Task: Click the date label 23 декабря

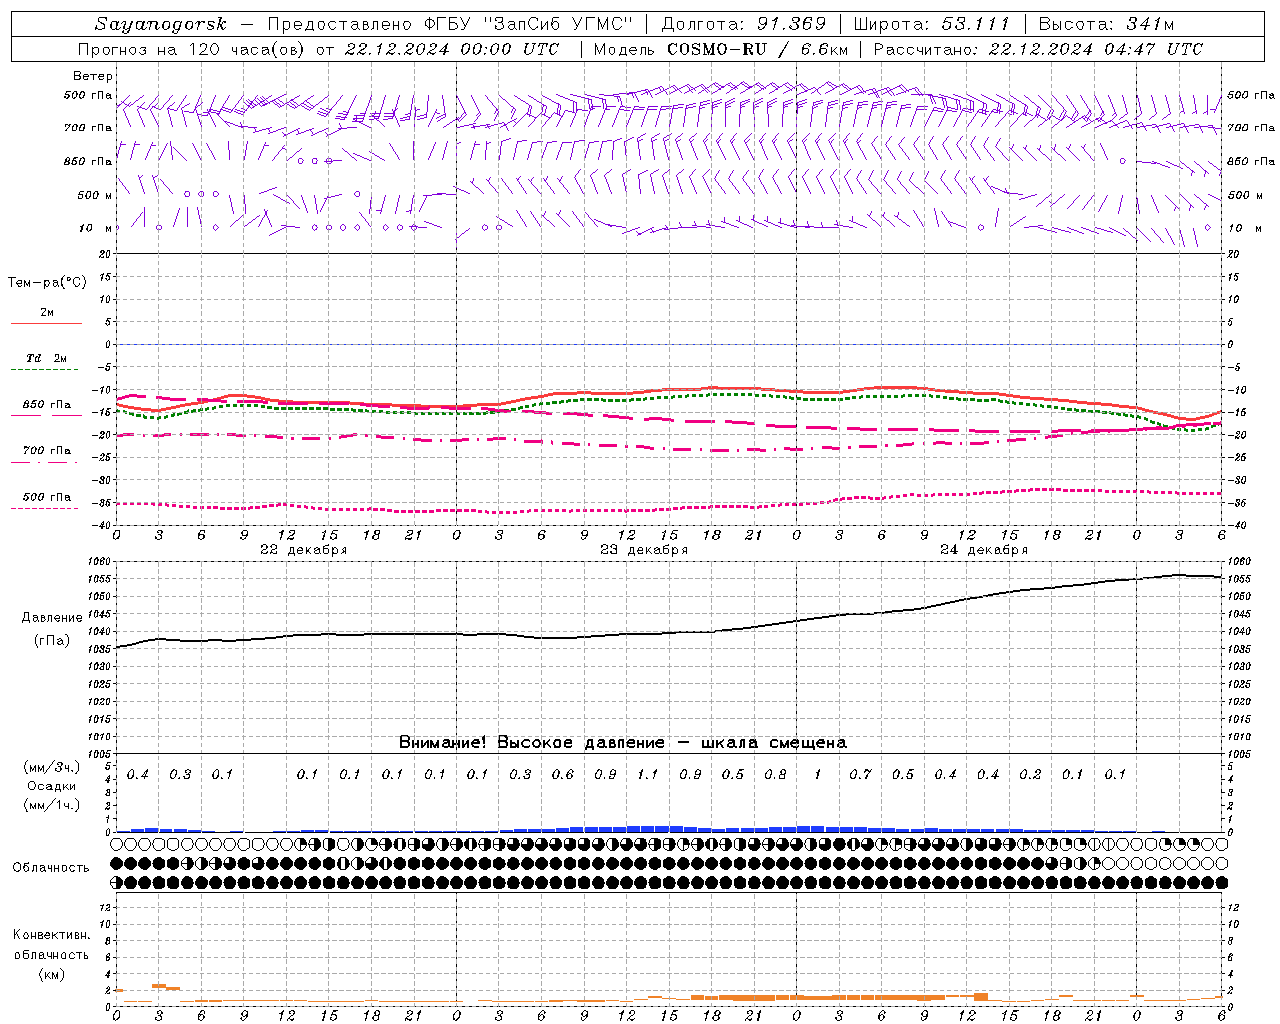Action: pyautogui.click(x=644, y=550)
